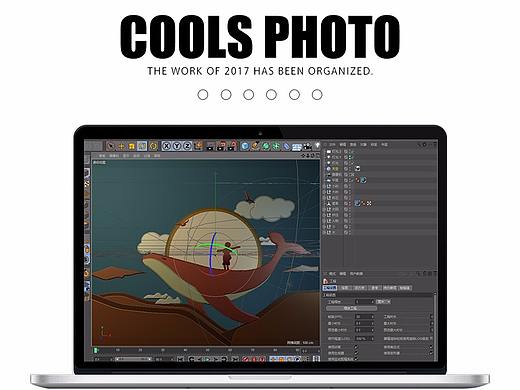520x390 pixels.
Task: Click black-white material tag on sky row
Action: pos(357,168)
